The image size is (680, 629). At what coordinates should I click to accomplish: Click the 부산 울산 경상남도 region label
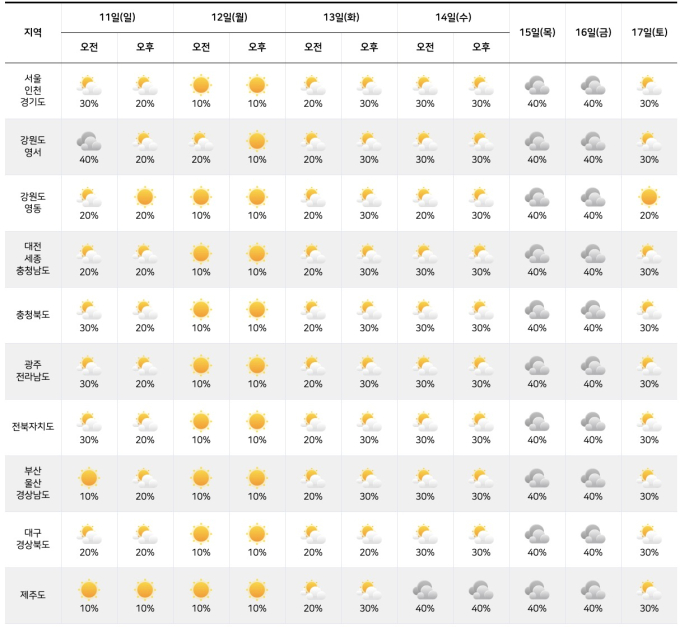click(x=33, y=483)
